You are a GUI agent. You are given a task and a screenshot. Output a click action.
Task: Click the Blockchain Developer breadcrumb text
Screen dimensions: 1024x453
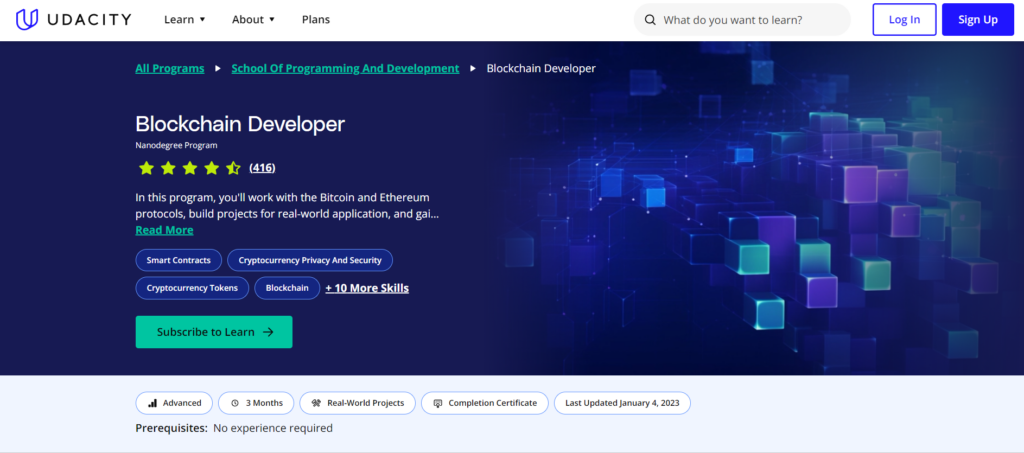point(541,69)
